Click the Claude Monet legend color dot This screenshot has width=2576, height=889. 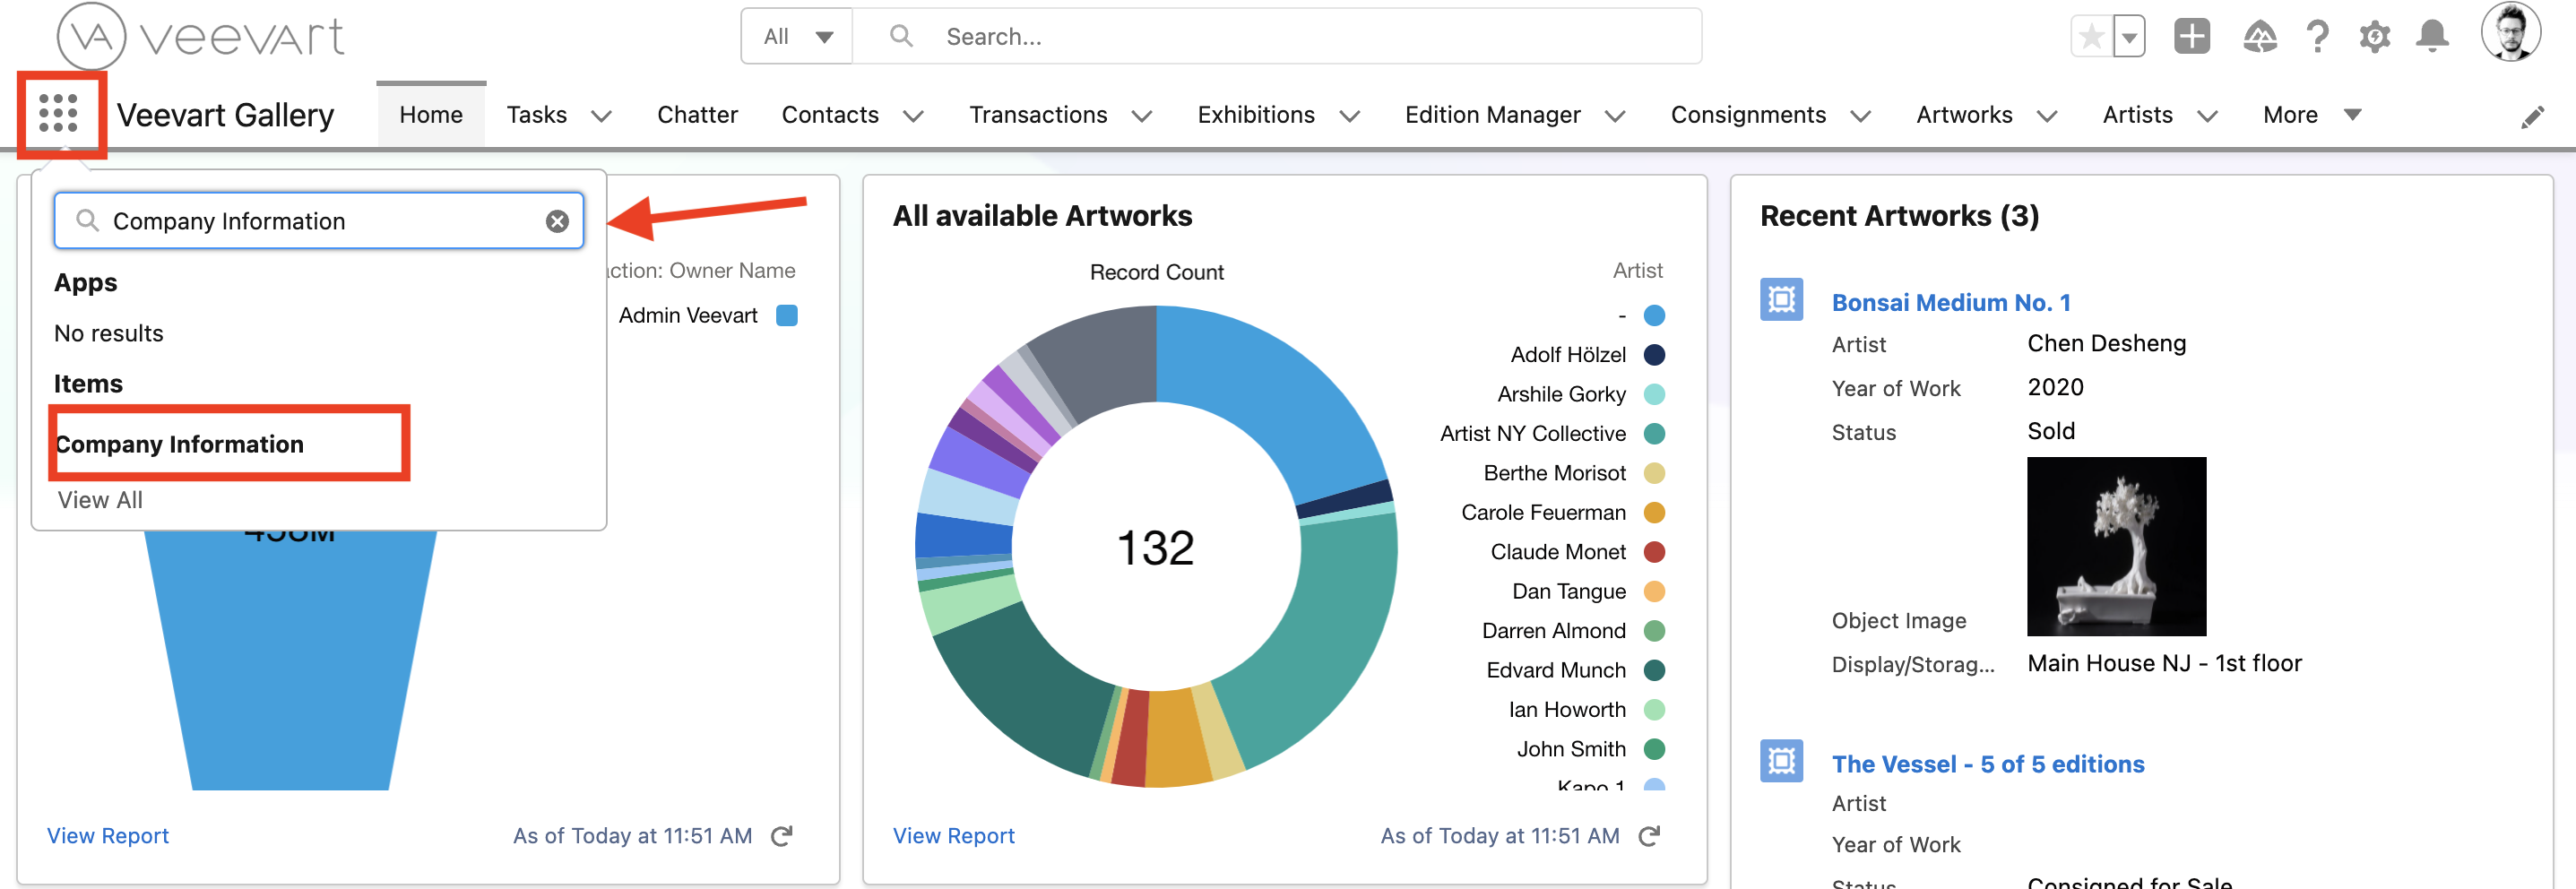(x=1654, y=552)
